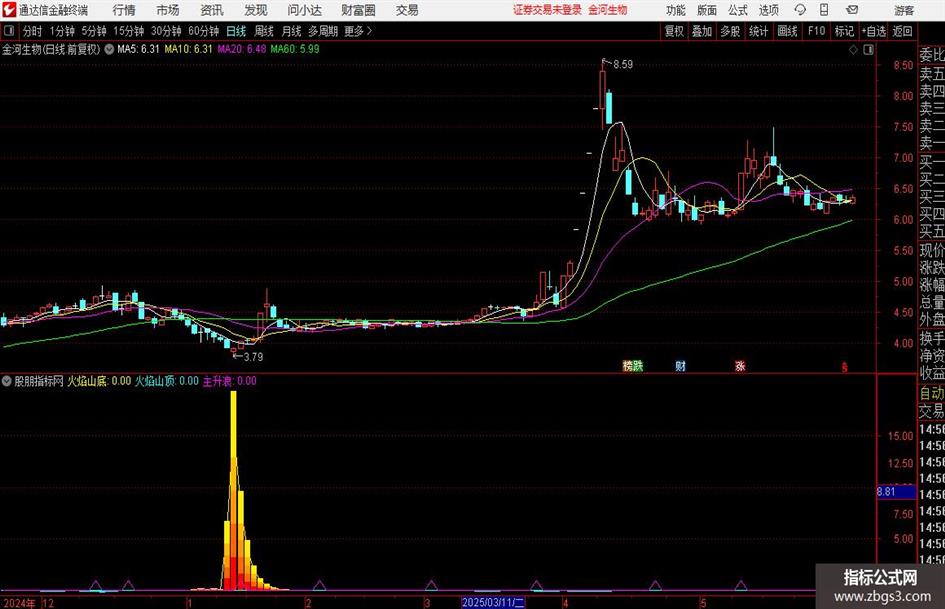Switch to the 分时 period tab
The image size is (945, 609).
(x=33, y=31)
